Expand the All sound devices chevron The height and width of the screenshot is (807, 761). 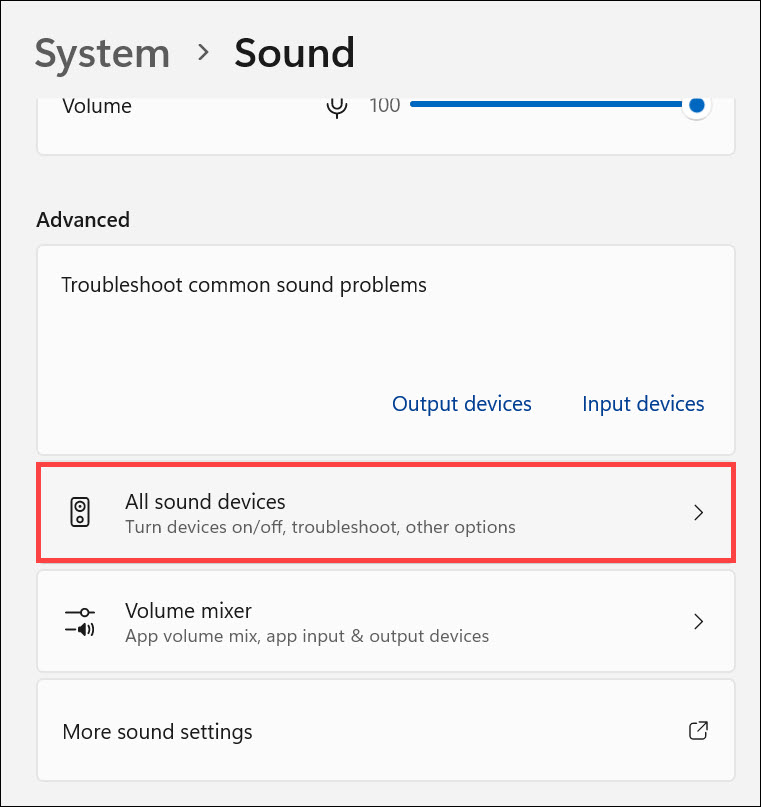[699, 512]
